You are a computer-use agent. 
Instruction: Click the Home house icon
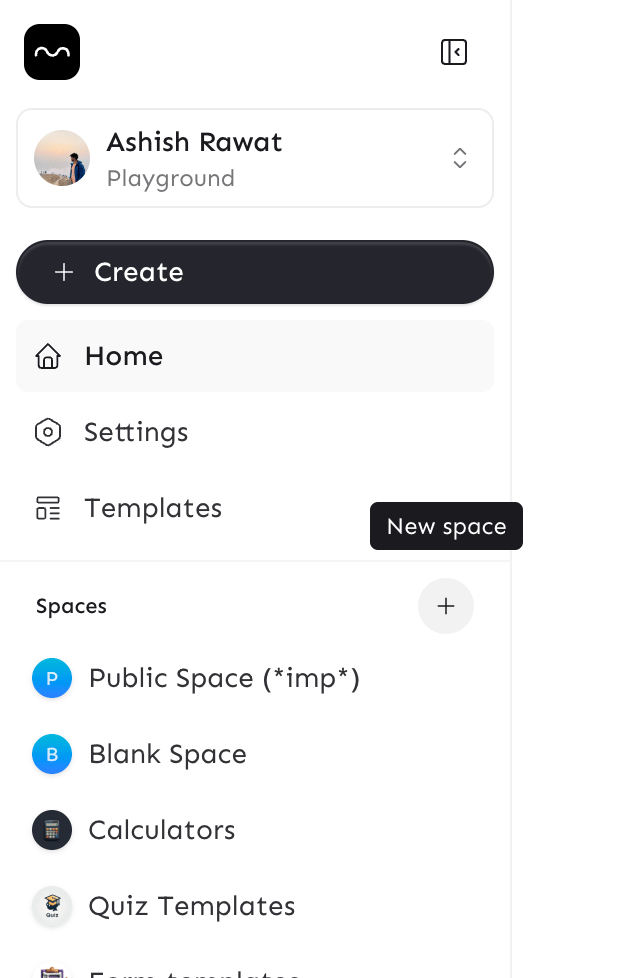tap(48, 356)
